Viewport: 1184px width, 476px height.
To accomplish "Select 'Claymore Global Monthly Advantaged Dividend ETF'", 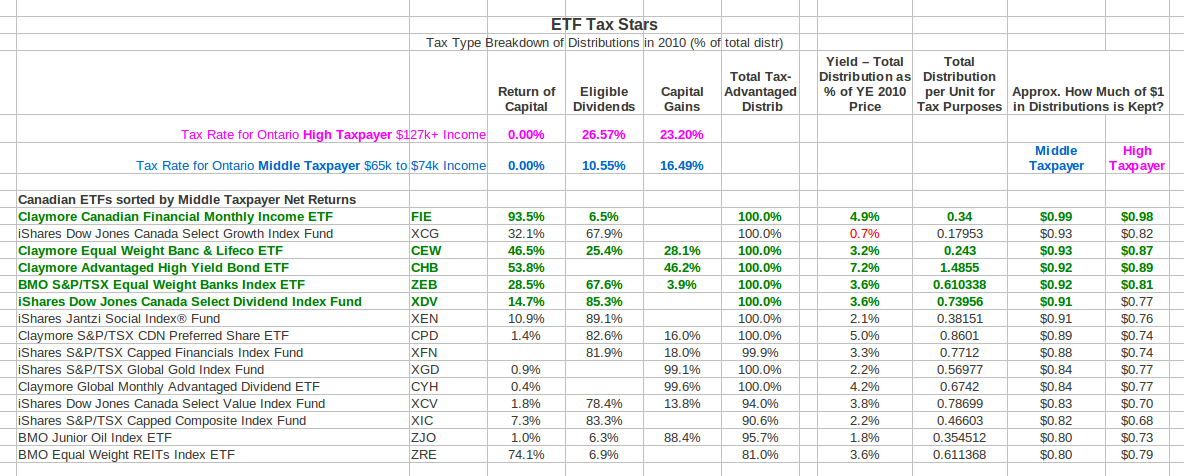I will pyautogui.click(x=168, y=386).
